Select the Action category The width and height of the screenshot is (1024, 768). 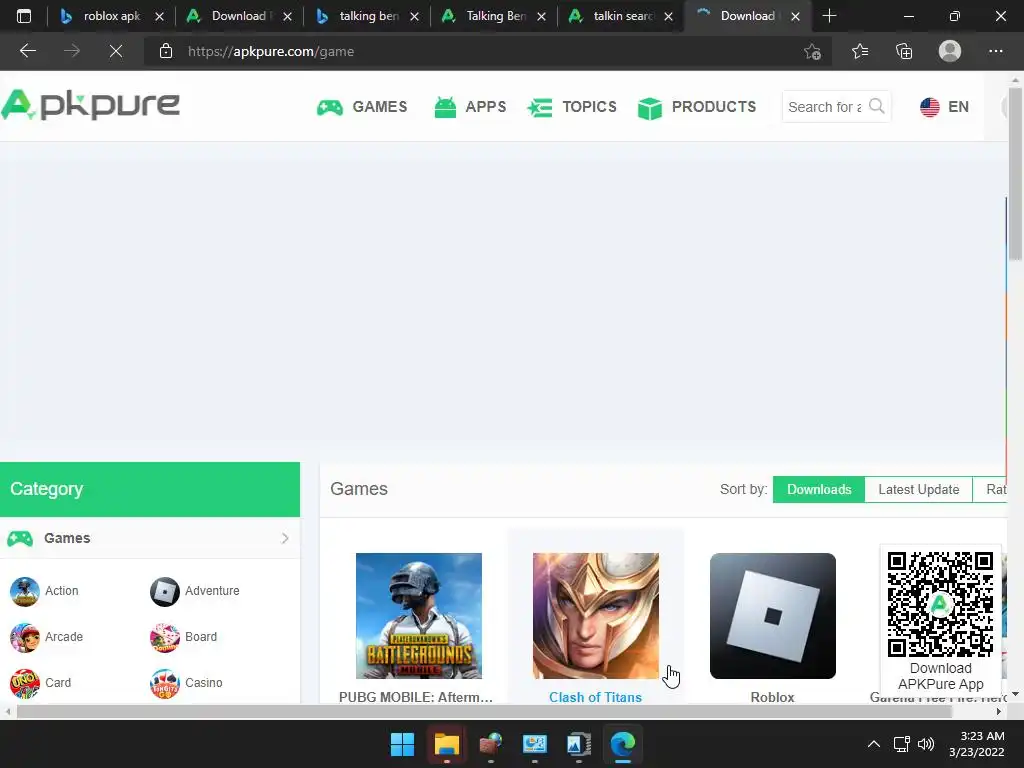tap(61, 591)
